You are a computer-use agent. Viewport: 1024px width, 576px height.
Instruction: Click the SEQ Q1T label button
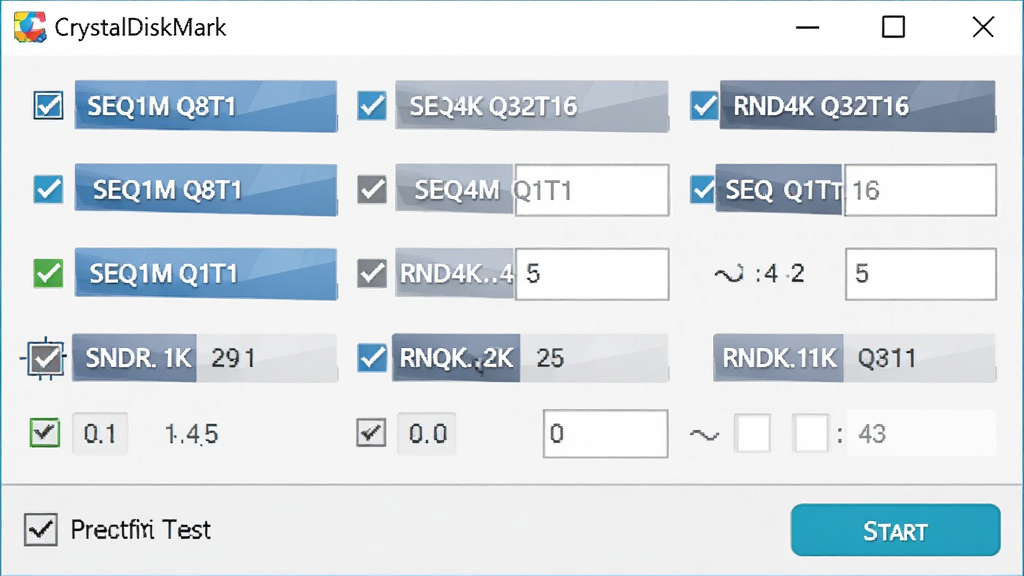(780, 190)
